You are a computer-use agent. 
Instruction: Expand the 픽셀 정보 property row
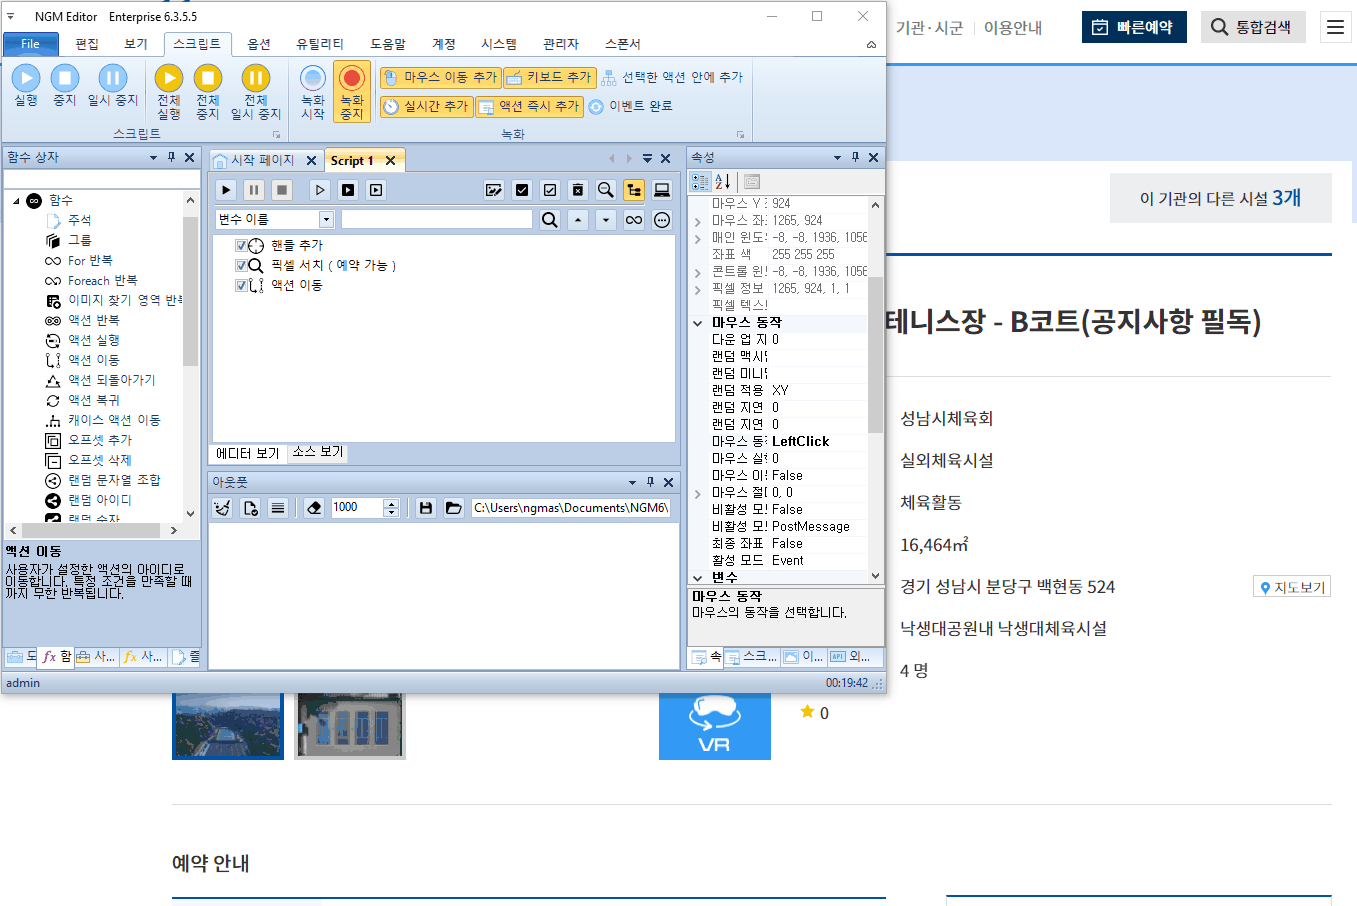coord(698,289)
